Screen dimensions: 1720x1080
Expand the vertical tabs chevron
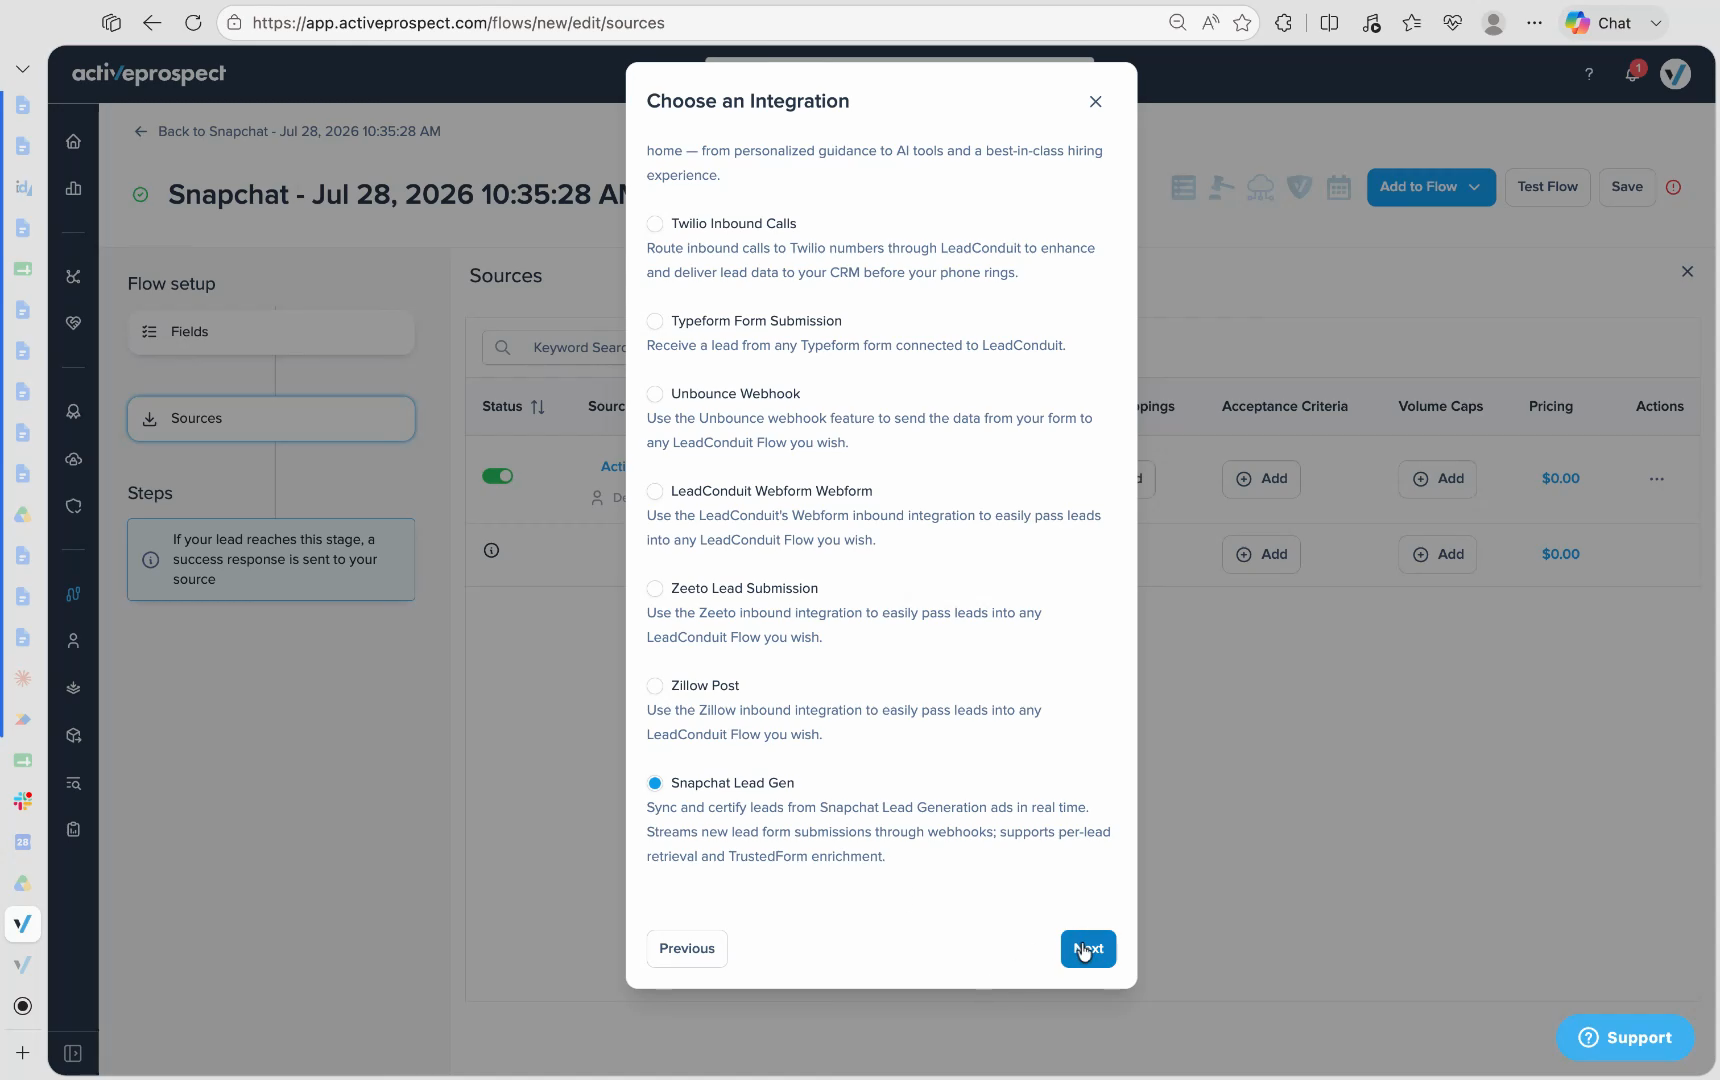[x=22, y=69]
